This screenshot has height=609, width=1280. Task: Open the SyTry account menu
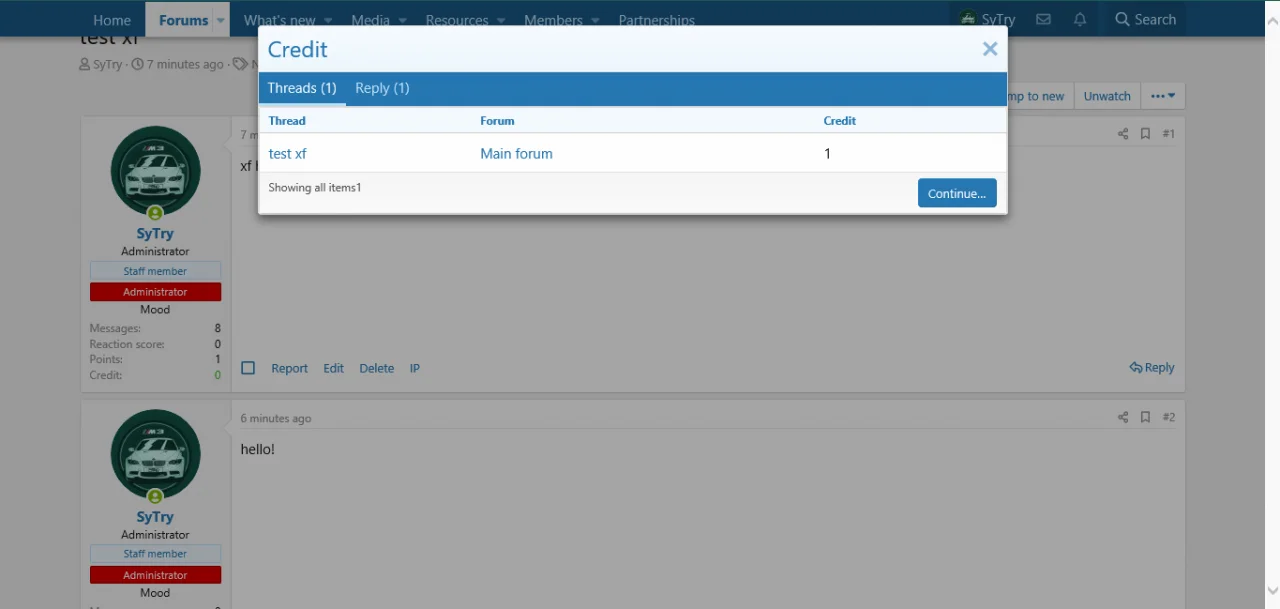[987, 19]
